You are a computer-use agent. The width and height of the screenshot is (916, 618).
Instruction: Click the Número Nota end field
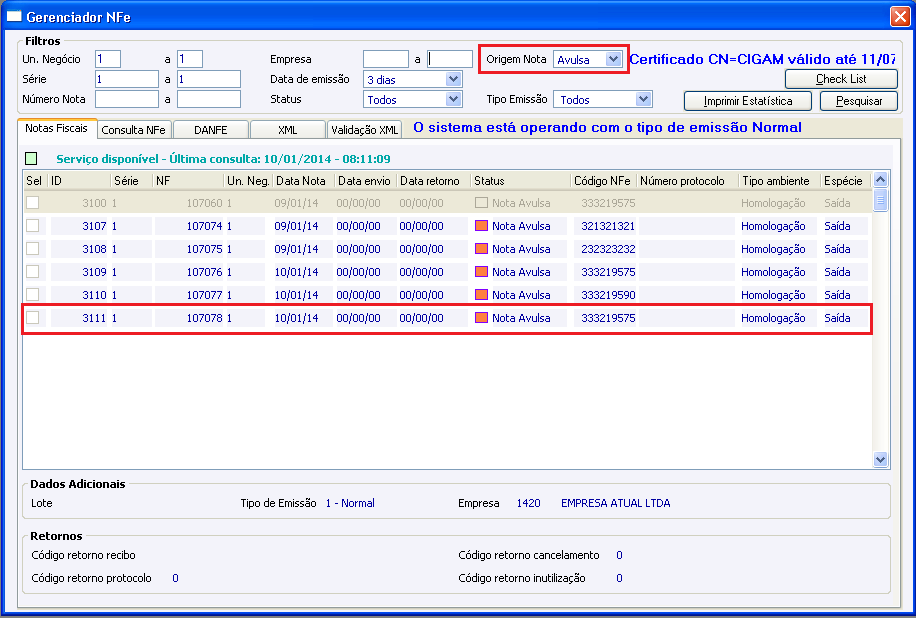[x=209, y=99]
